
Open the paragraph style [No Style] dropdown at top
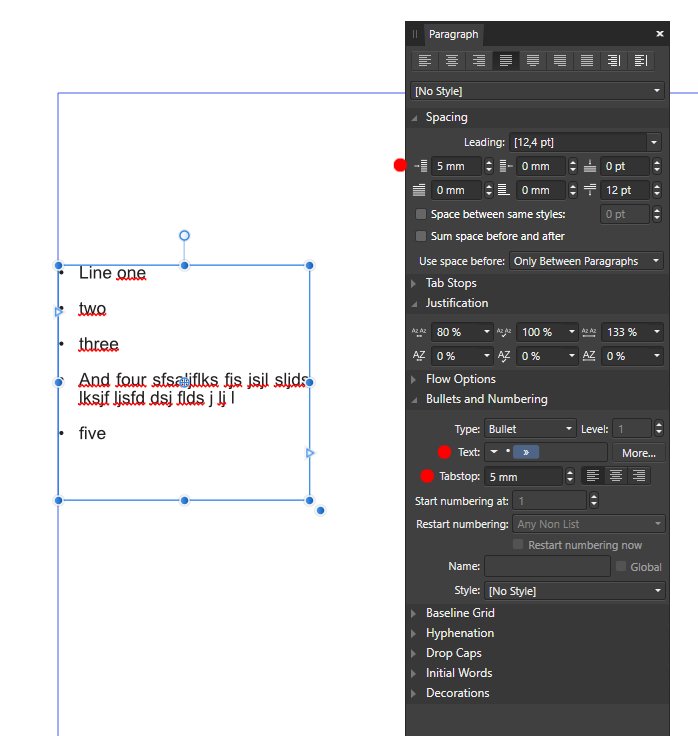point(537,91)
